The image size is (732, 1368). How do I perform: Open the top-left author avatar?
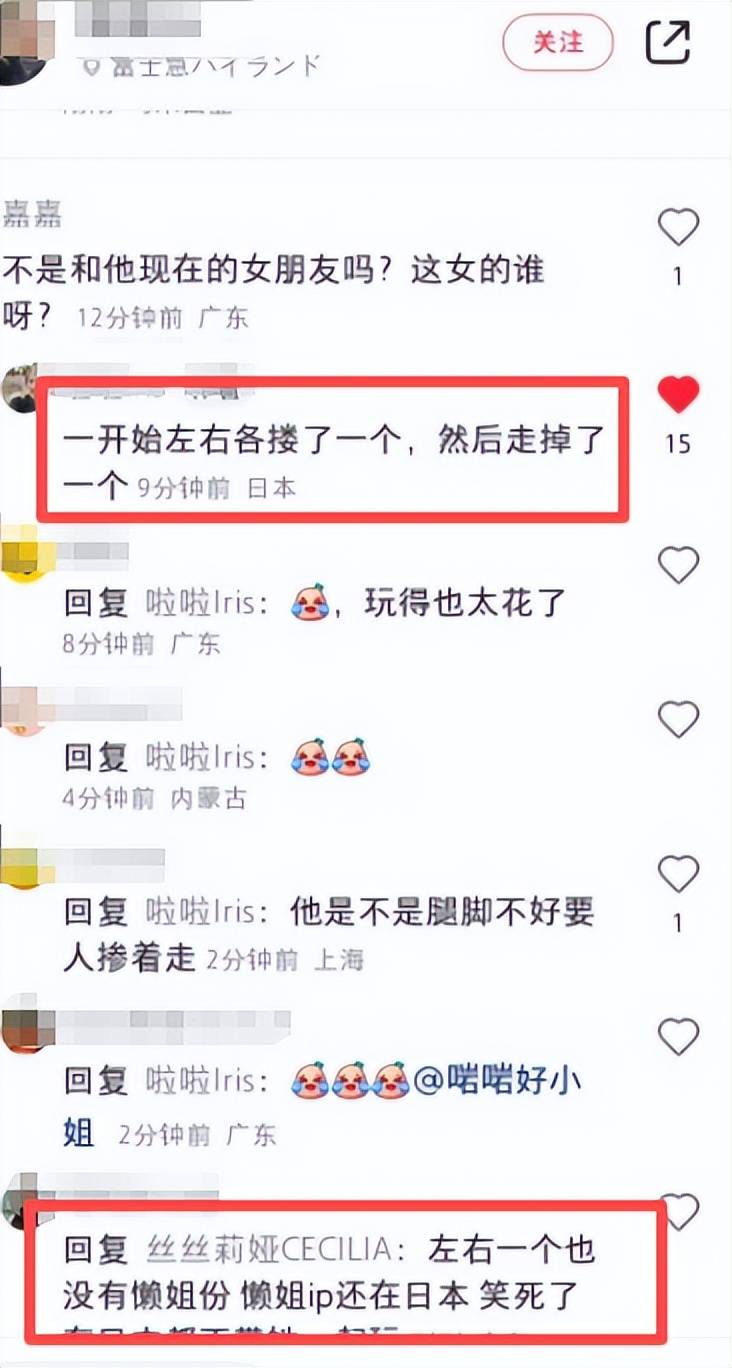pyautogui.click(x=22, y=40)
